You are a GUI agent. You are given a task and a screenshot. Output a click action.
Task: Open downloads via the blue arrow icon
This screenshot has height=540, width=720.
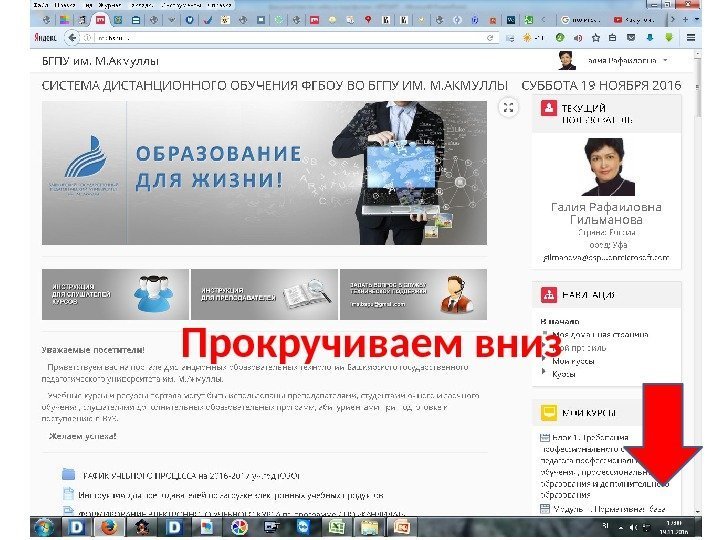[650, 38]
